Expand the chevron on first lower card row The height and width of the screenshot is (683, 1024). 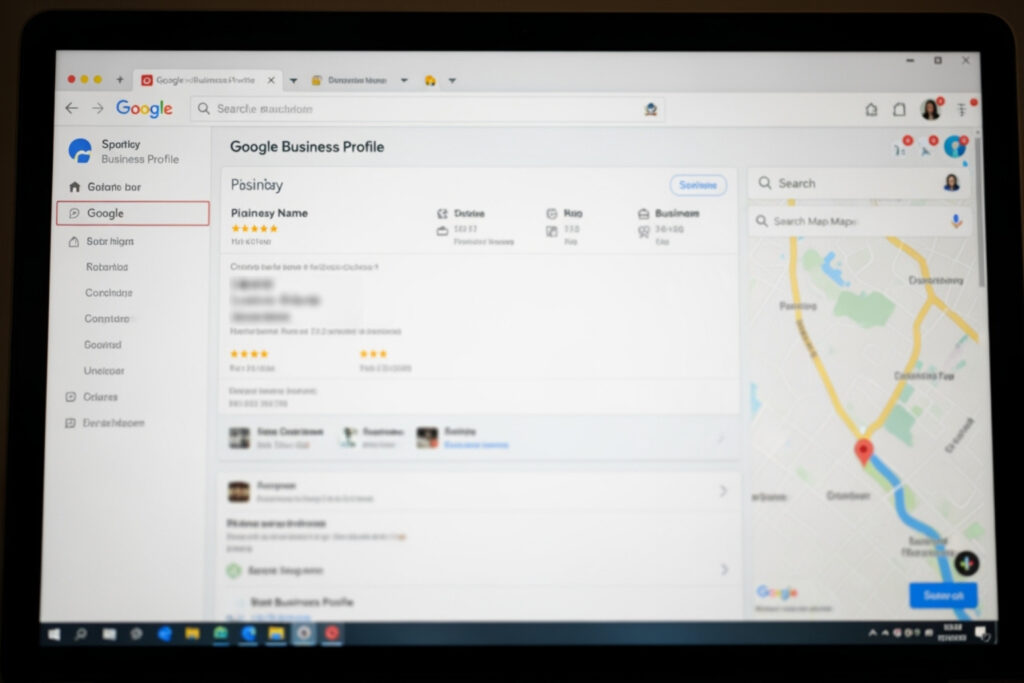(723, 491)
